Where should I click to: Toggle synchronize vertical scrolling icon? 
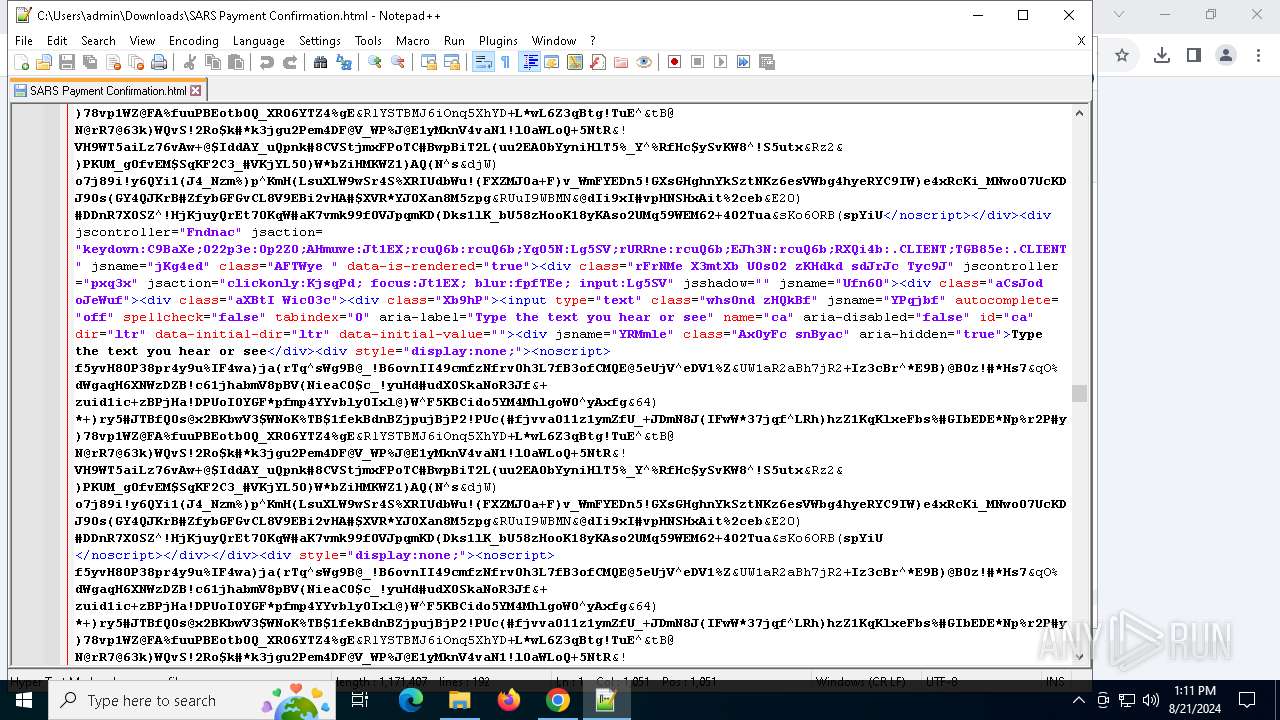[x=429, y=62]
